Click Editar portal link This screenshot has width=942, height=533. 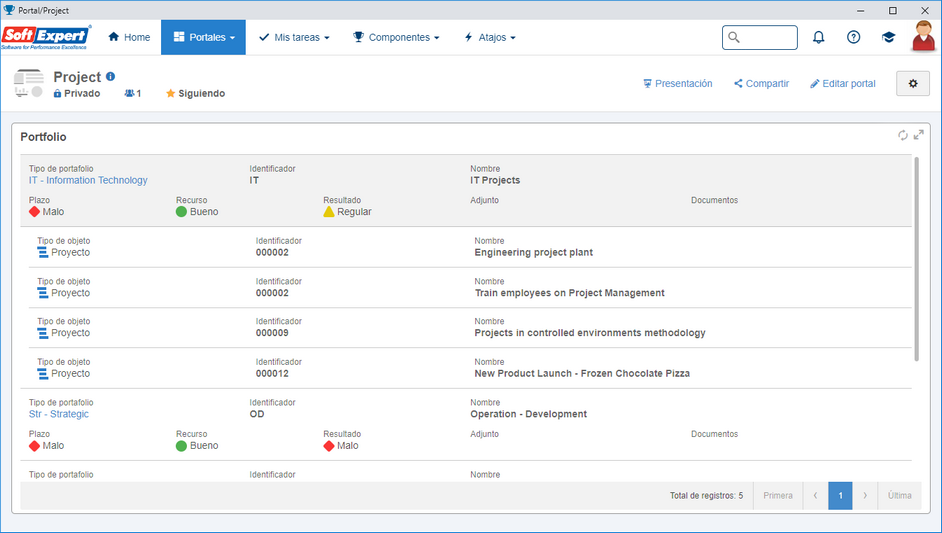coord(842,84)
